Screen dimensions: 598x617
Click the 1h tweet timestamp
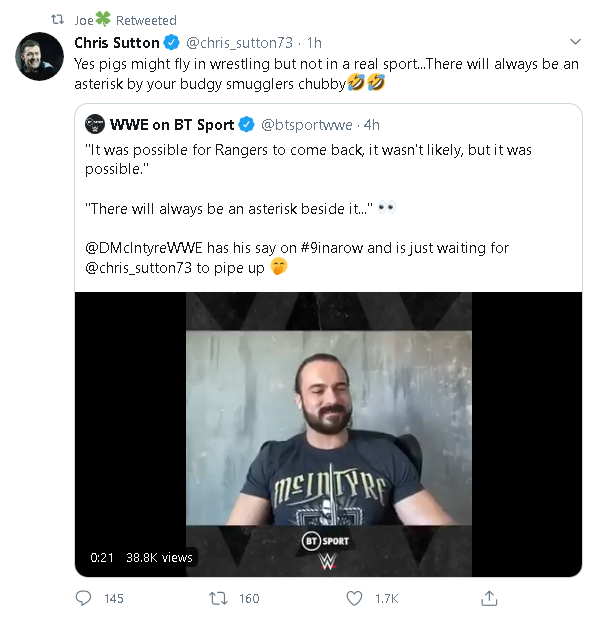(314, 42)
